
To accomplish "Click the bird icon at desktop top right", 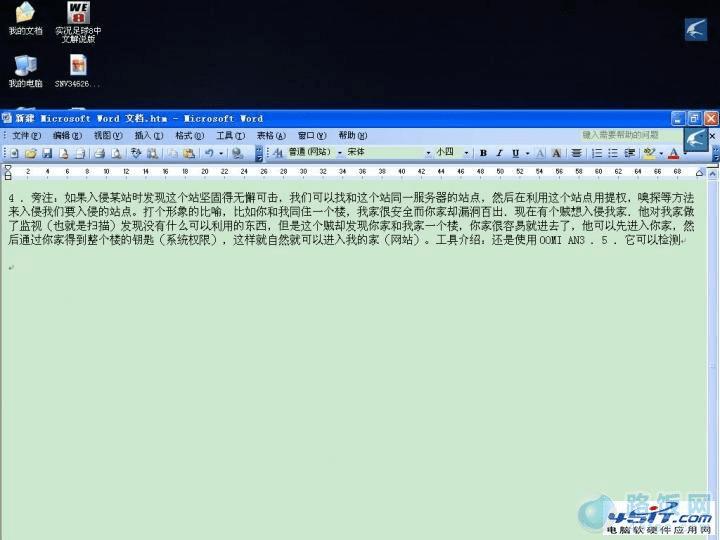I will click(696, 29).
